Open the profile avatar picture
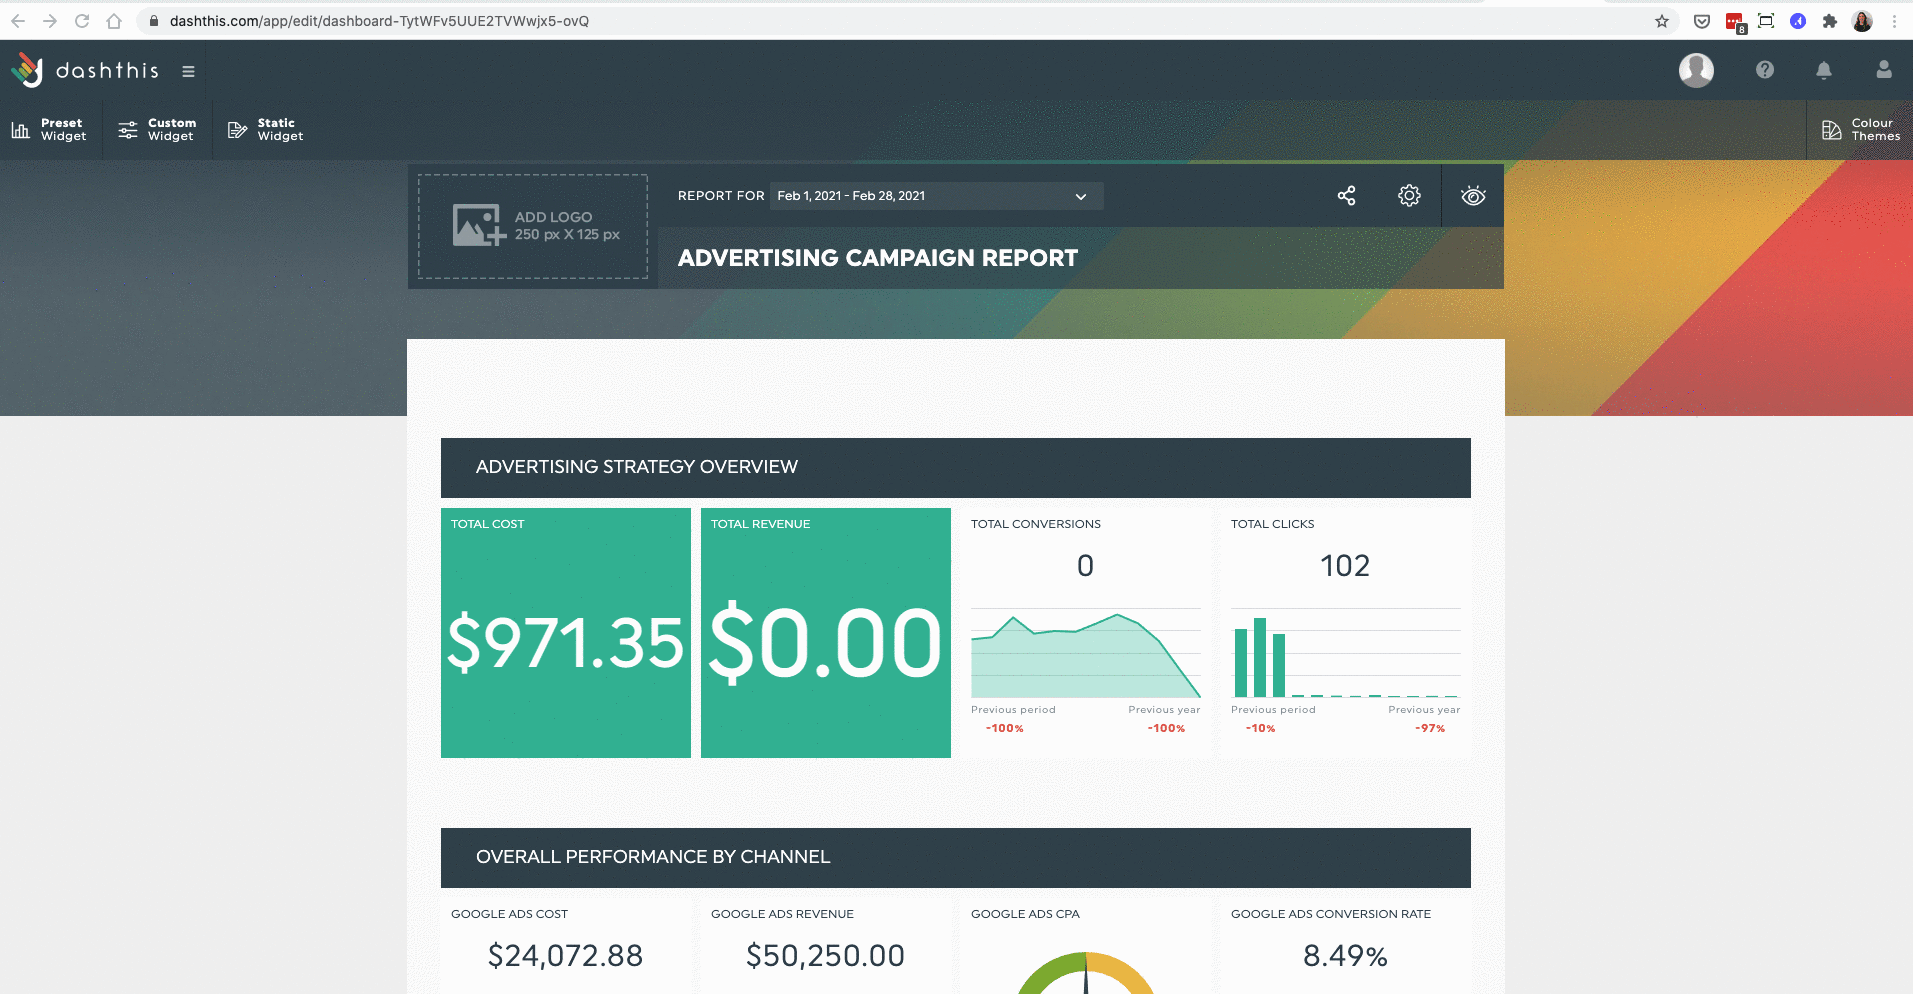The width and height of the screenshot is (1913, 994). tap(1696, 70)
